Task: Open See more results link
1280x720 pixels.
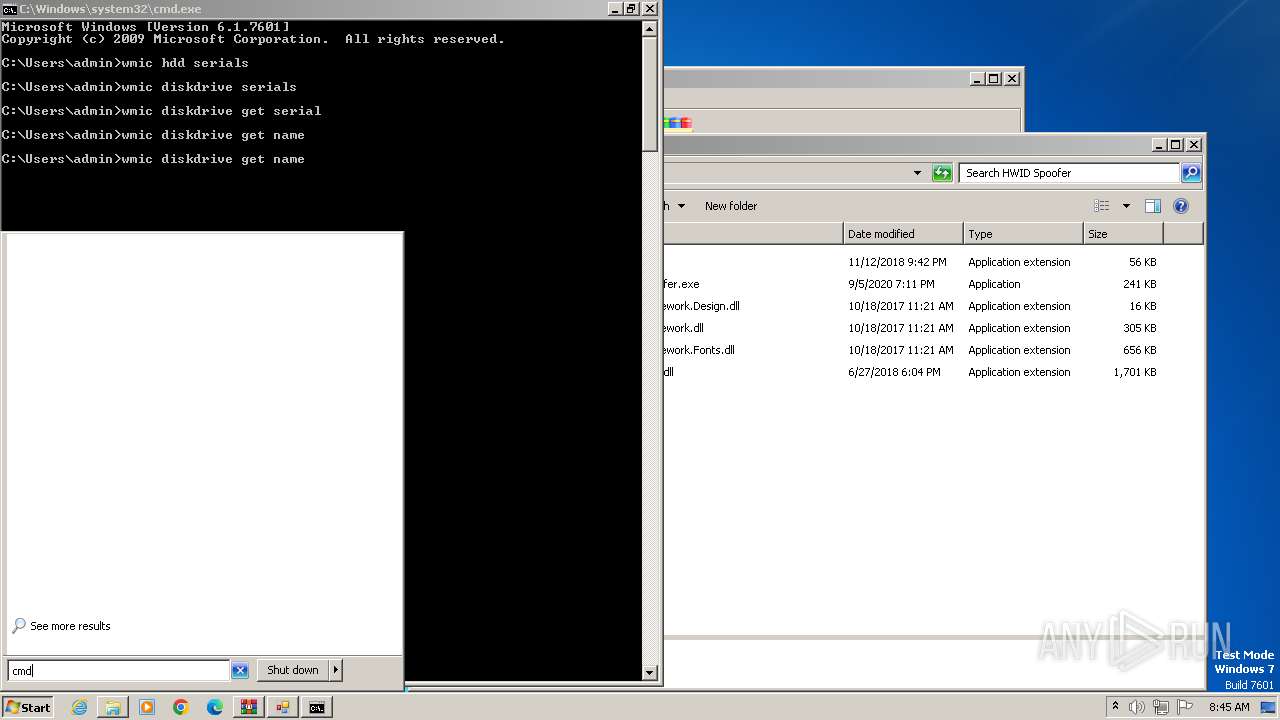Action: [x=70, y=626]
